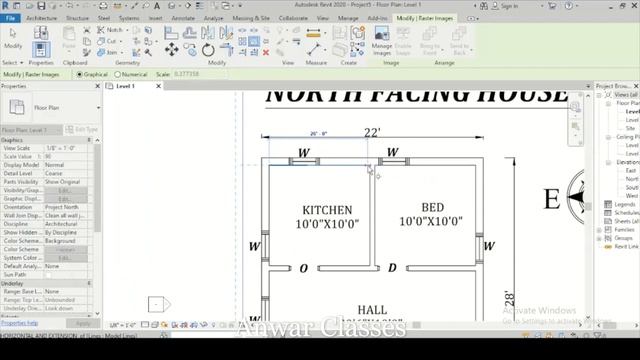Expand the Groups node in Project Browser
This screenshot has height=360, width=640.
tap(600, 238)
